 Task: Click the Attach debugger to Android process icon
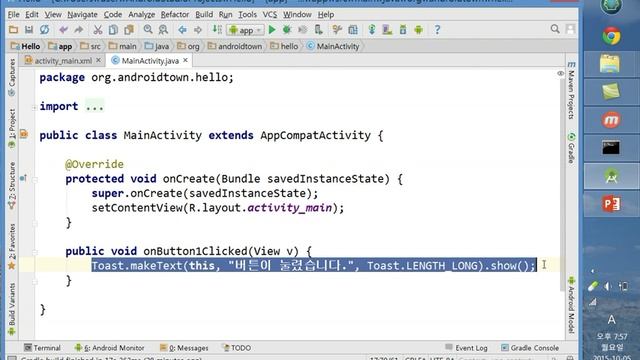(318, 30)
